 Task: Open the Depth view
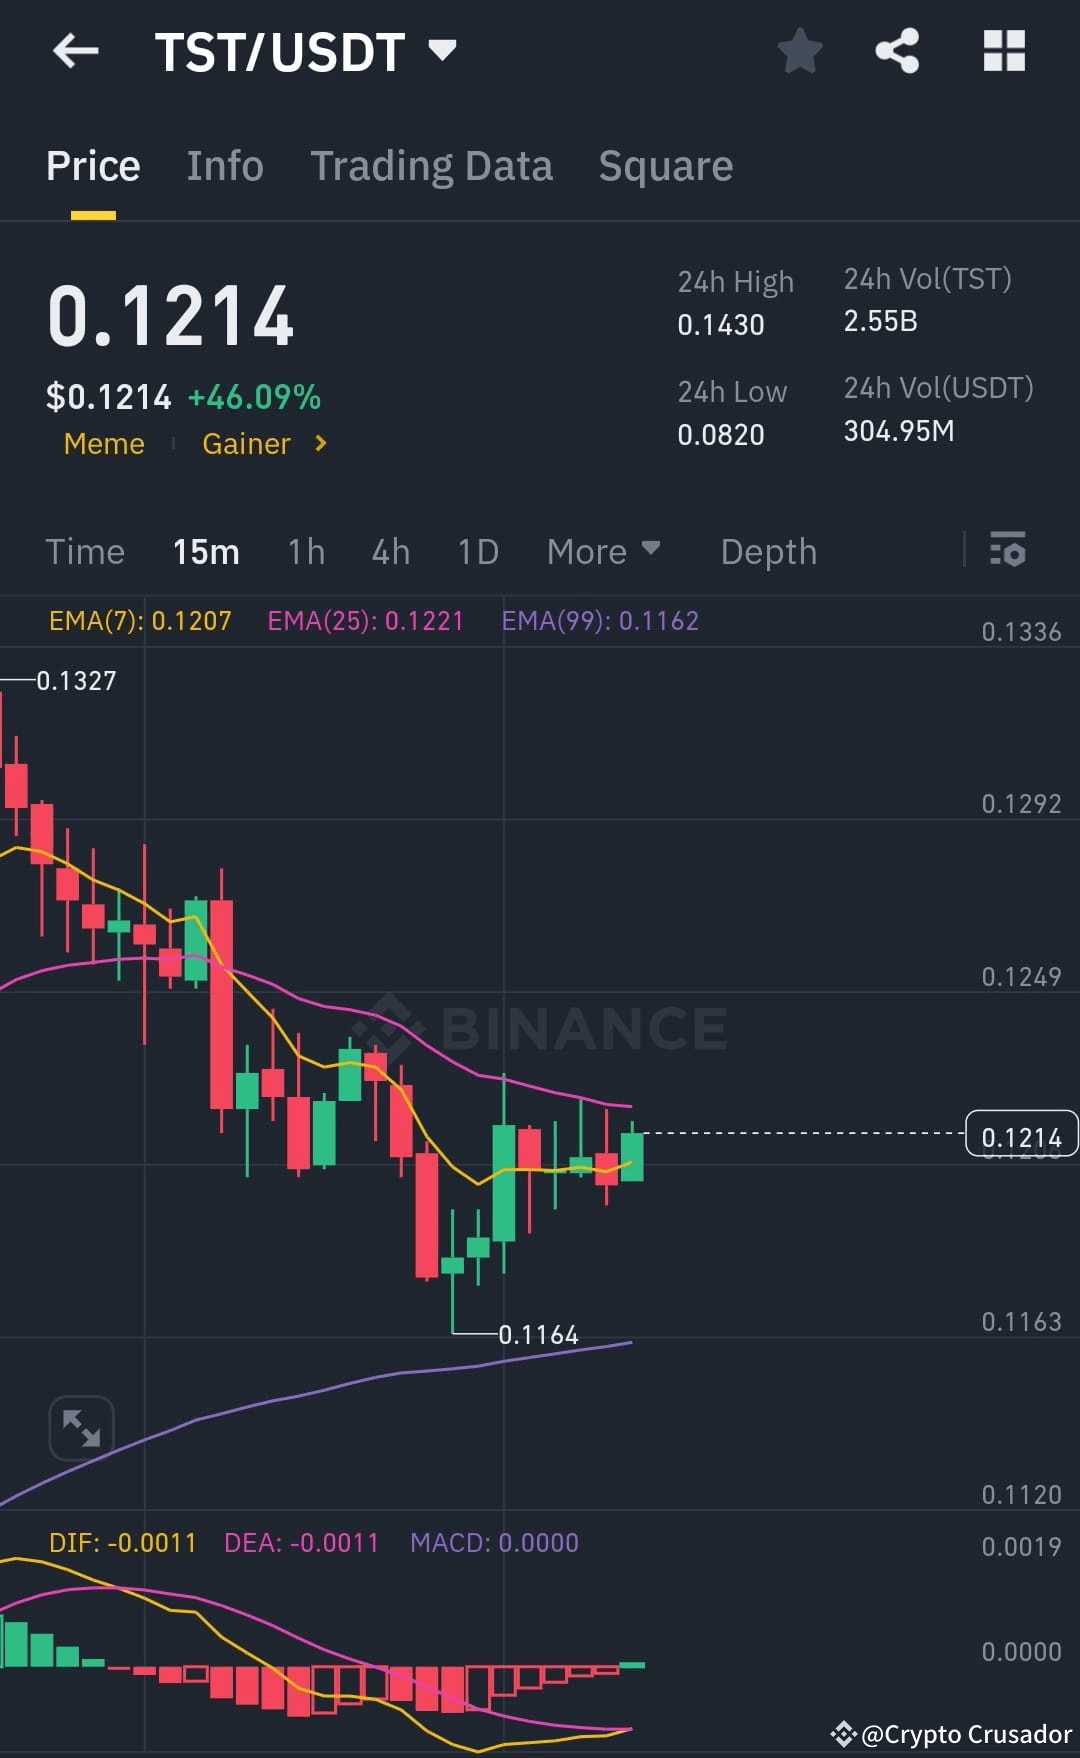(768, 551)
